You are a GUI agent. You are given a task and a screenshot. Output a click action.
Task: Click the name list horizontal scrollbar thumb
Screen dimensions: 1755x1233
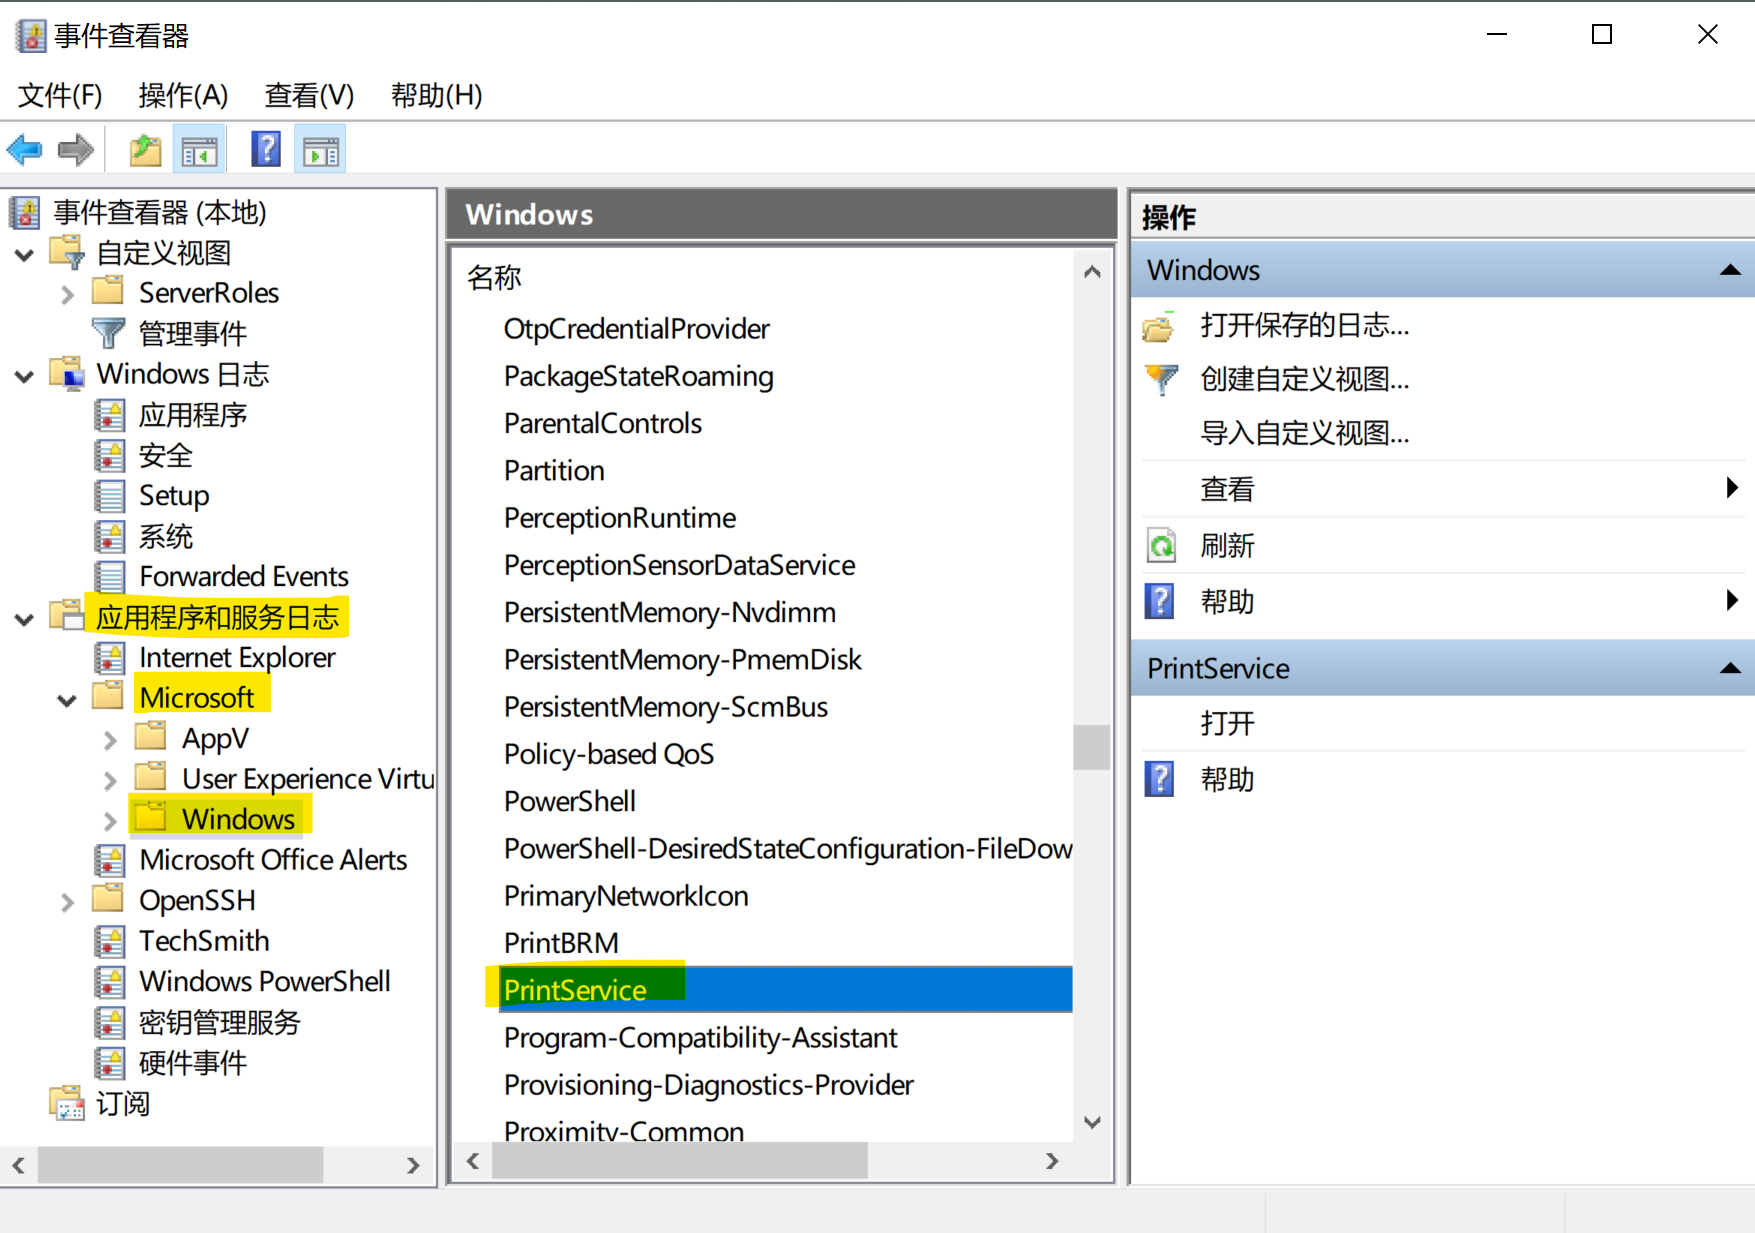[x=680, y=1161]
